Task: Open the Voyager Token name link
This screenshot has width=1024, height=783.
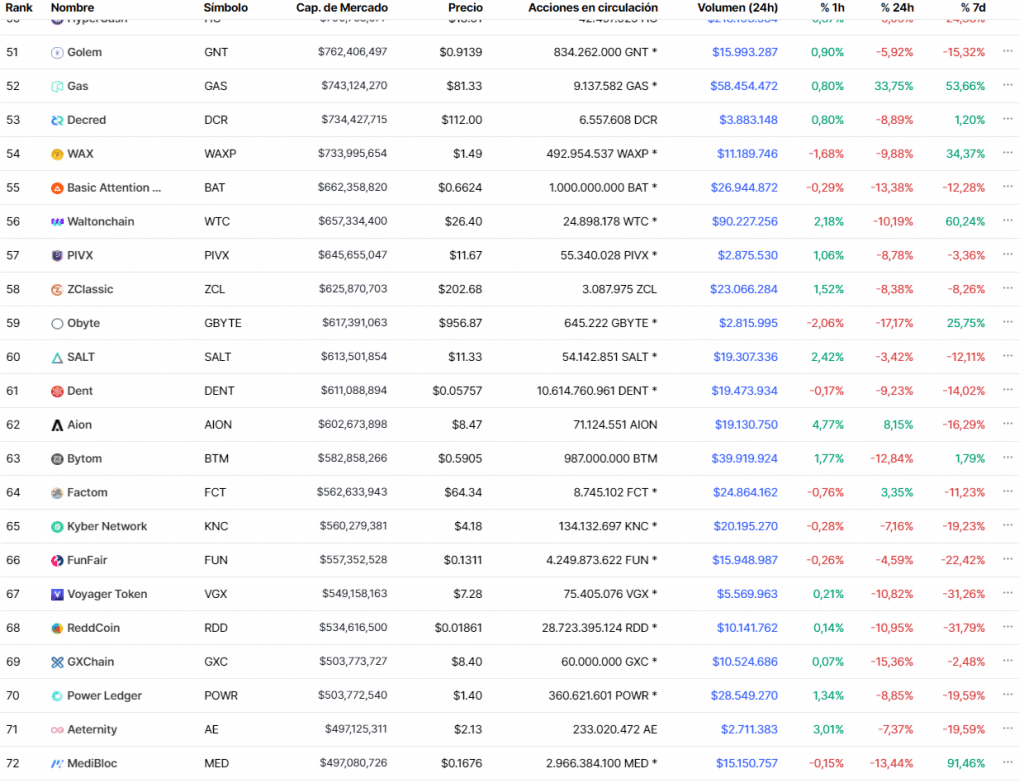Action: coord(107,594)
